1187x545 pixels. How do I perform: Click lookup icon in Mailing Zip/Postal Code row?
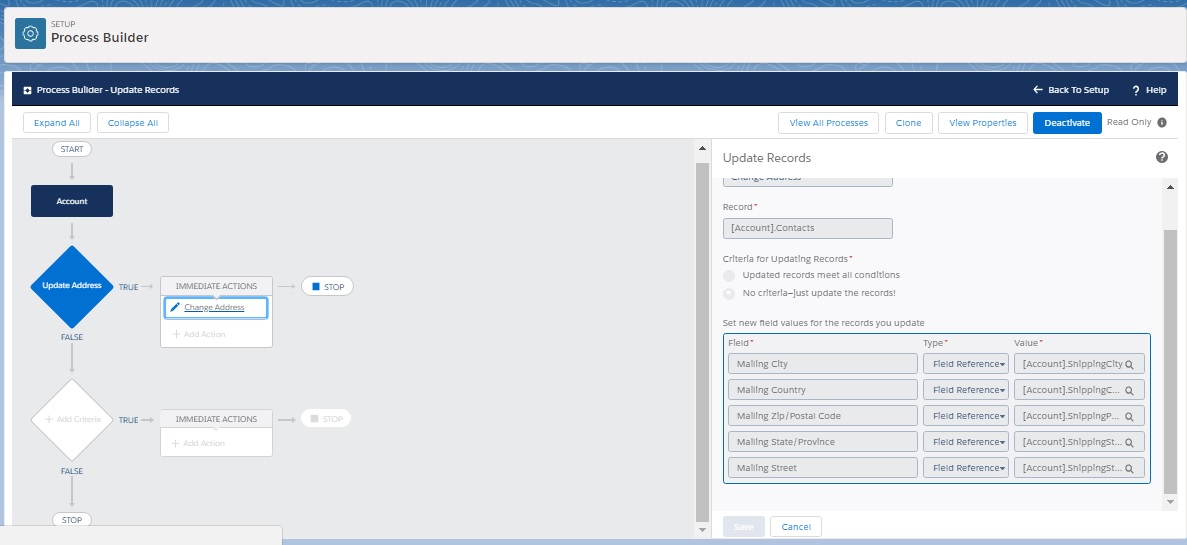point(1129,416)
